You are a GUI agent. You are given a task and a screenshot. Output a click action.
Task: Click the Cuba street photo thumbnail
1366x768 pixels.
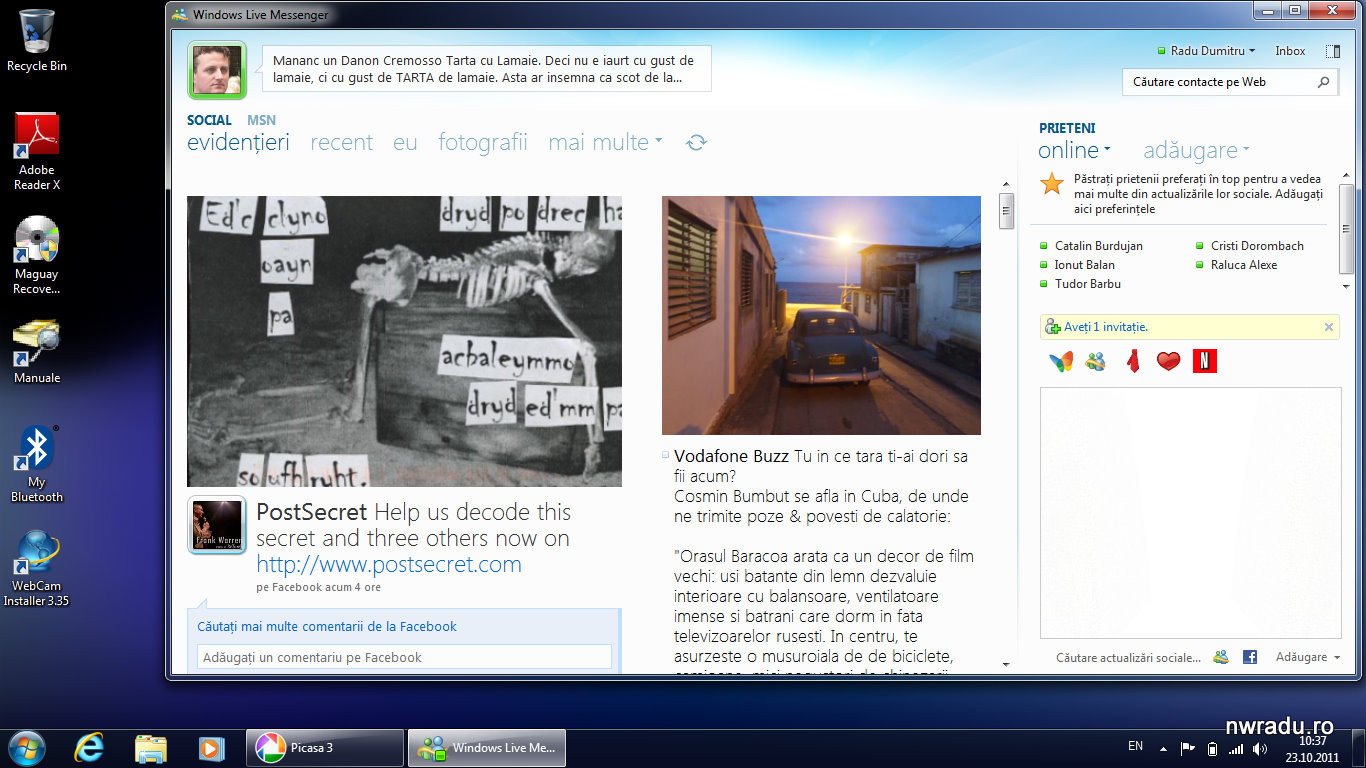(x=821, y=315)
